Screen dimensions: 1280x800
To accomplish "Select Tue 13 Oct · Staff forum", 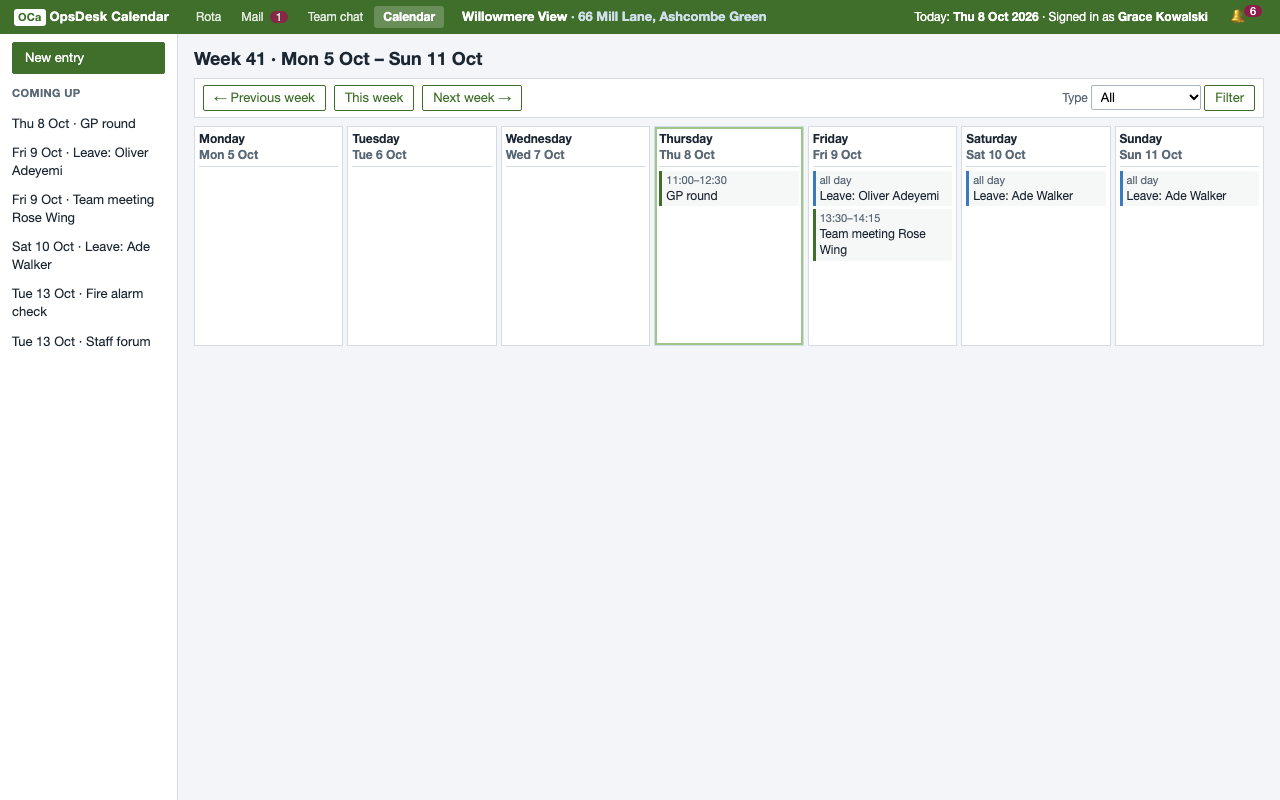I will coord(81,342).
